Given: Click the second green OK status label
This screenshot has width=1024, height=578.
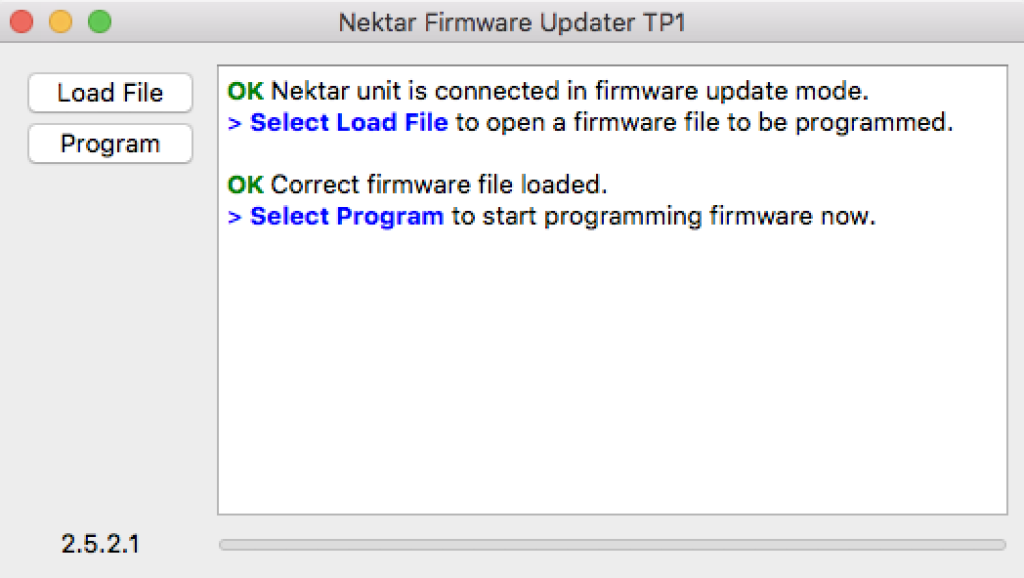Looking at the screenshot, I should 245,185.
